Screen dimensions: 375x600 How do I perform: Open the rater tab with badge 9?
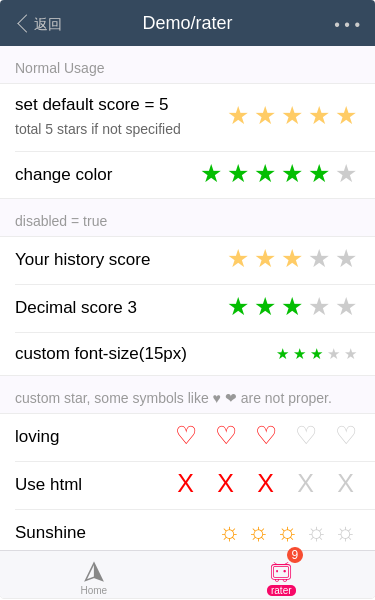[x=281, y=578]
